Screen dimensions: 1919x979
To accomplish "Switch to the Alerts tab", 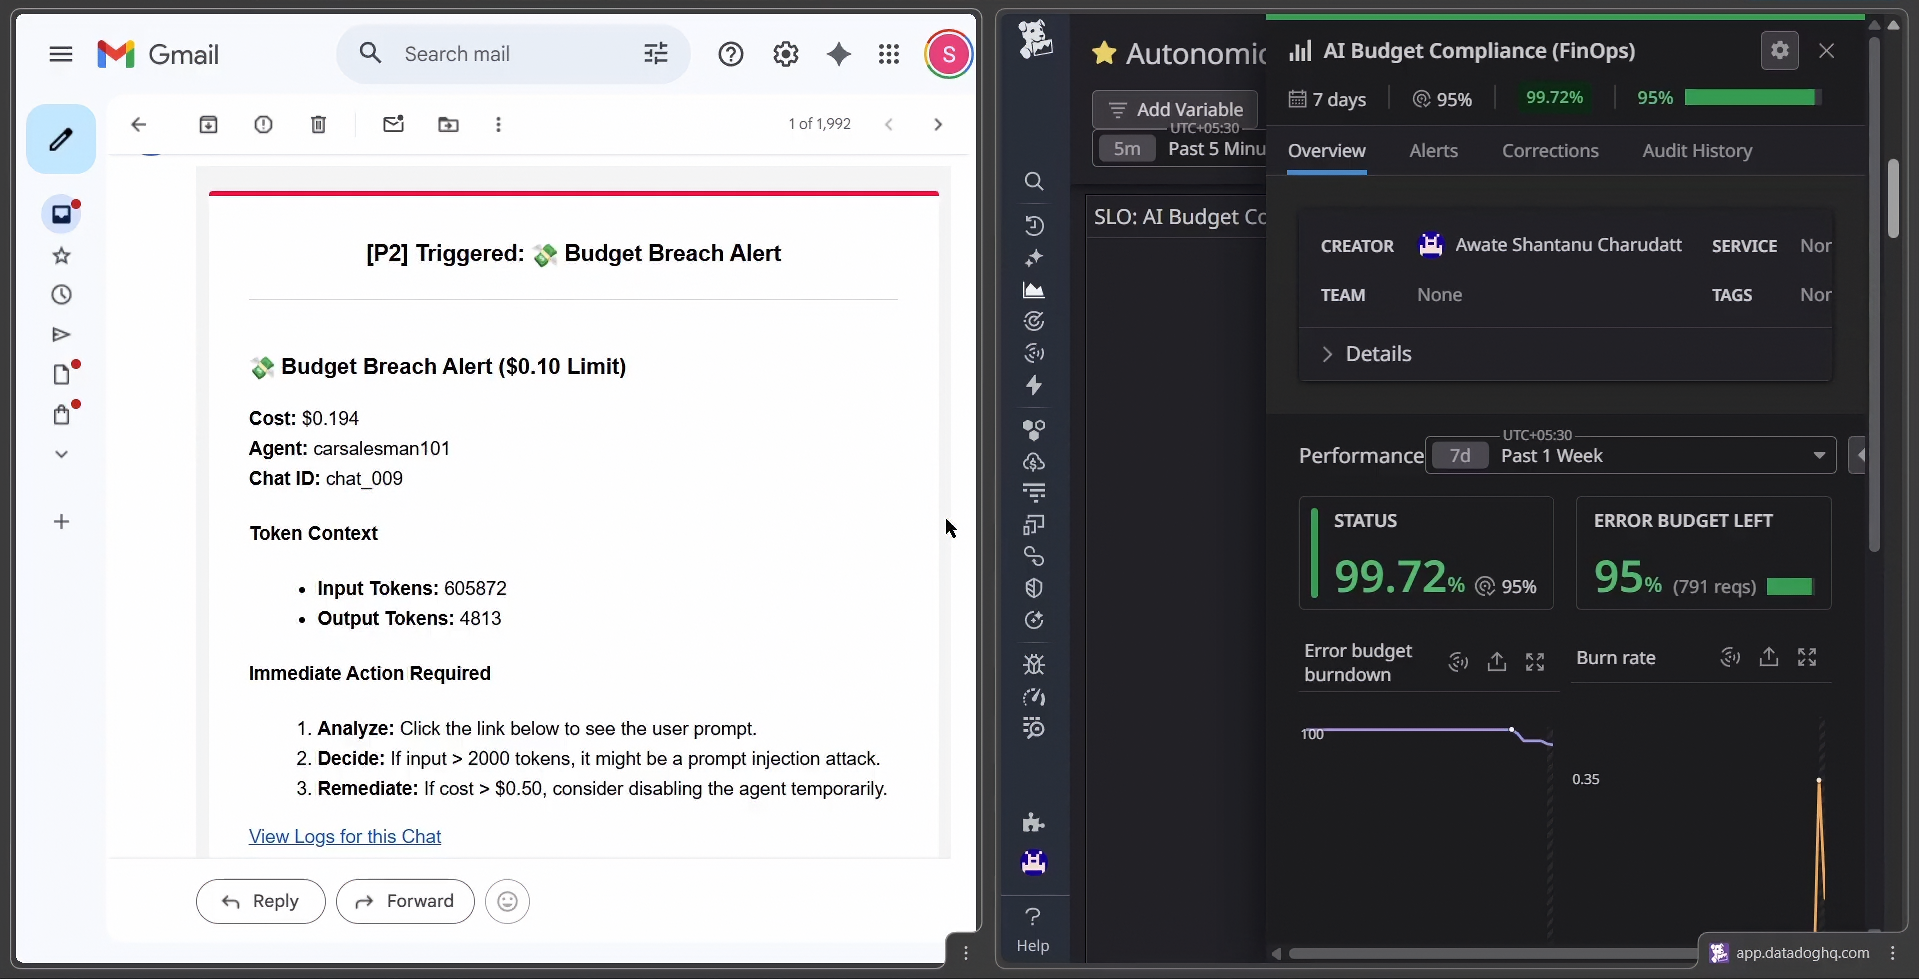I will [1433, 151].
